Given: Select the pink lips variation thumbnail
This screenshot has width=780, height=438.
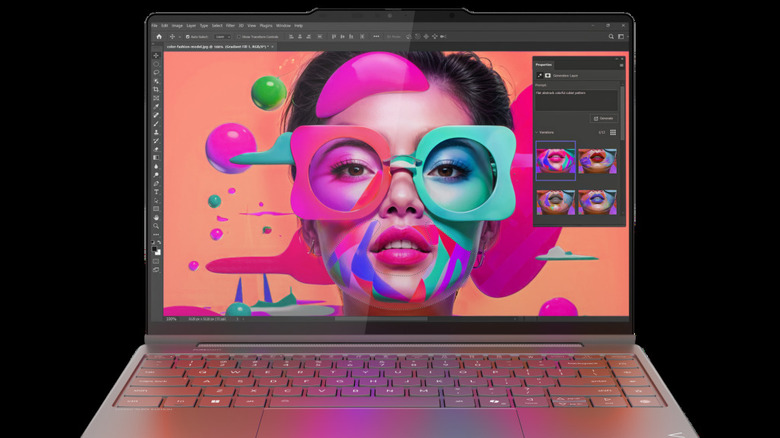Looking at the screenshot, I should (556, 160).
